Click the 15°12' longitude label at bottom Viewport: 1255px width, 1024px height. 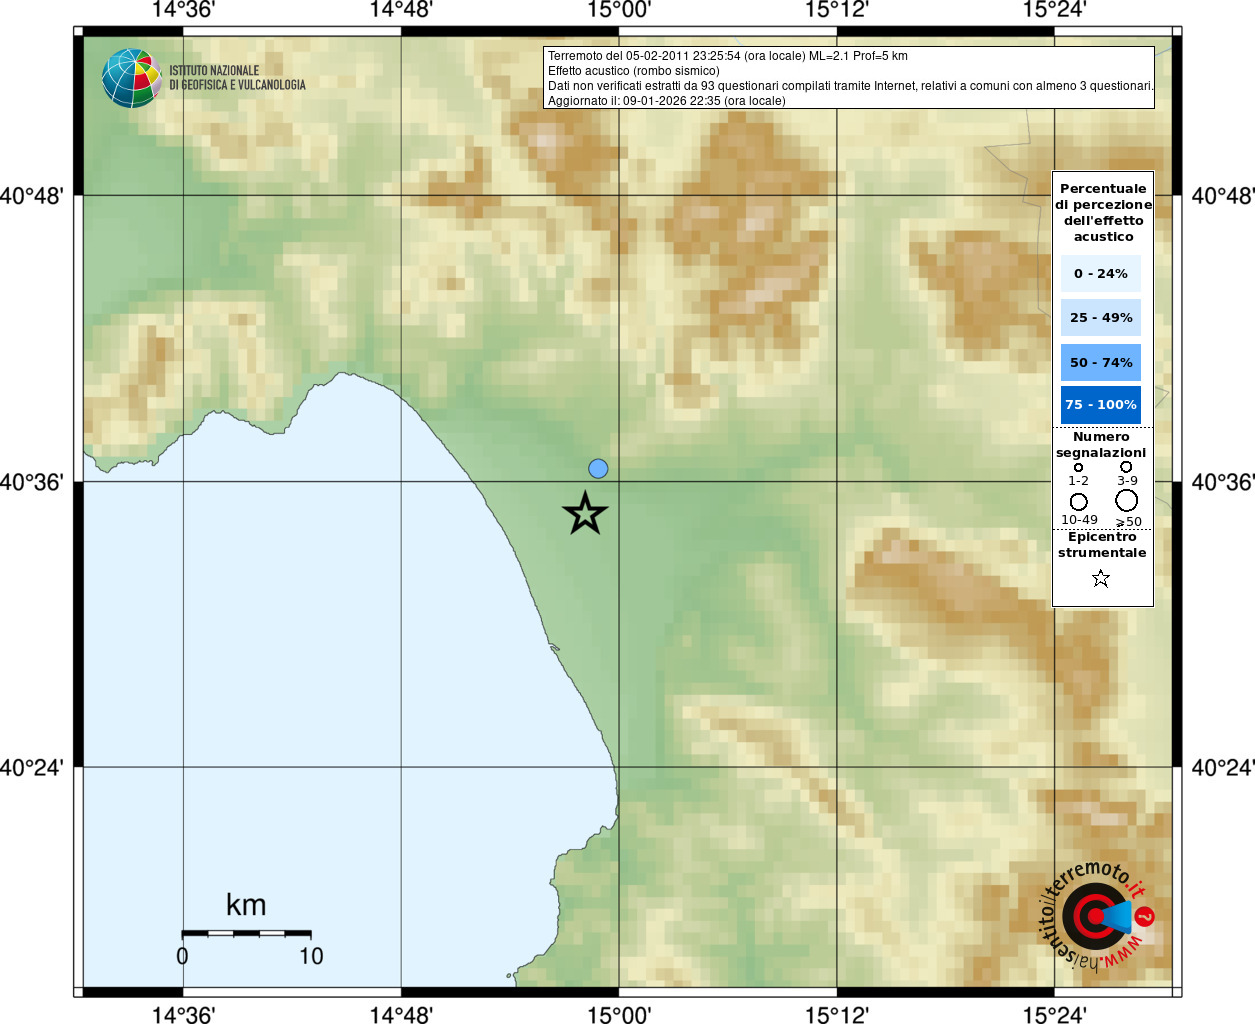837,1014
